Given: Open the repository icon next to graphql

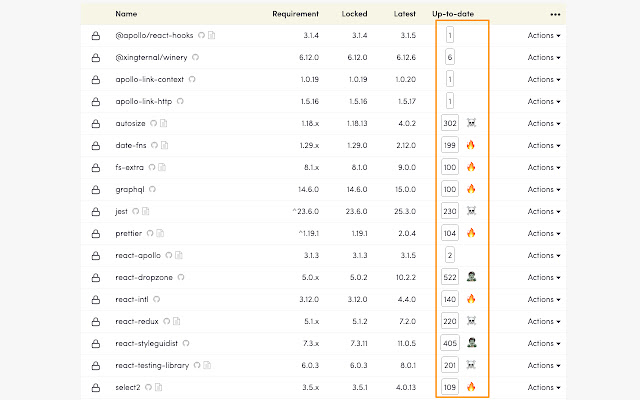Looking at the screenshot, I should 152,189.
